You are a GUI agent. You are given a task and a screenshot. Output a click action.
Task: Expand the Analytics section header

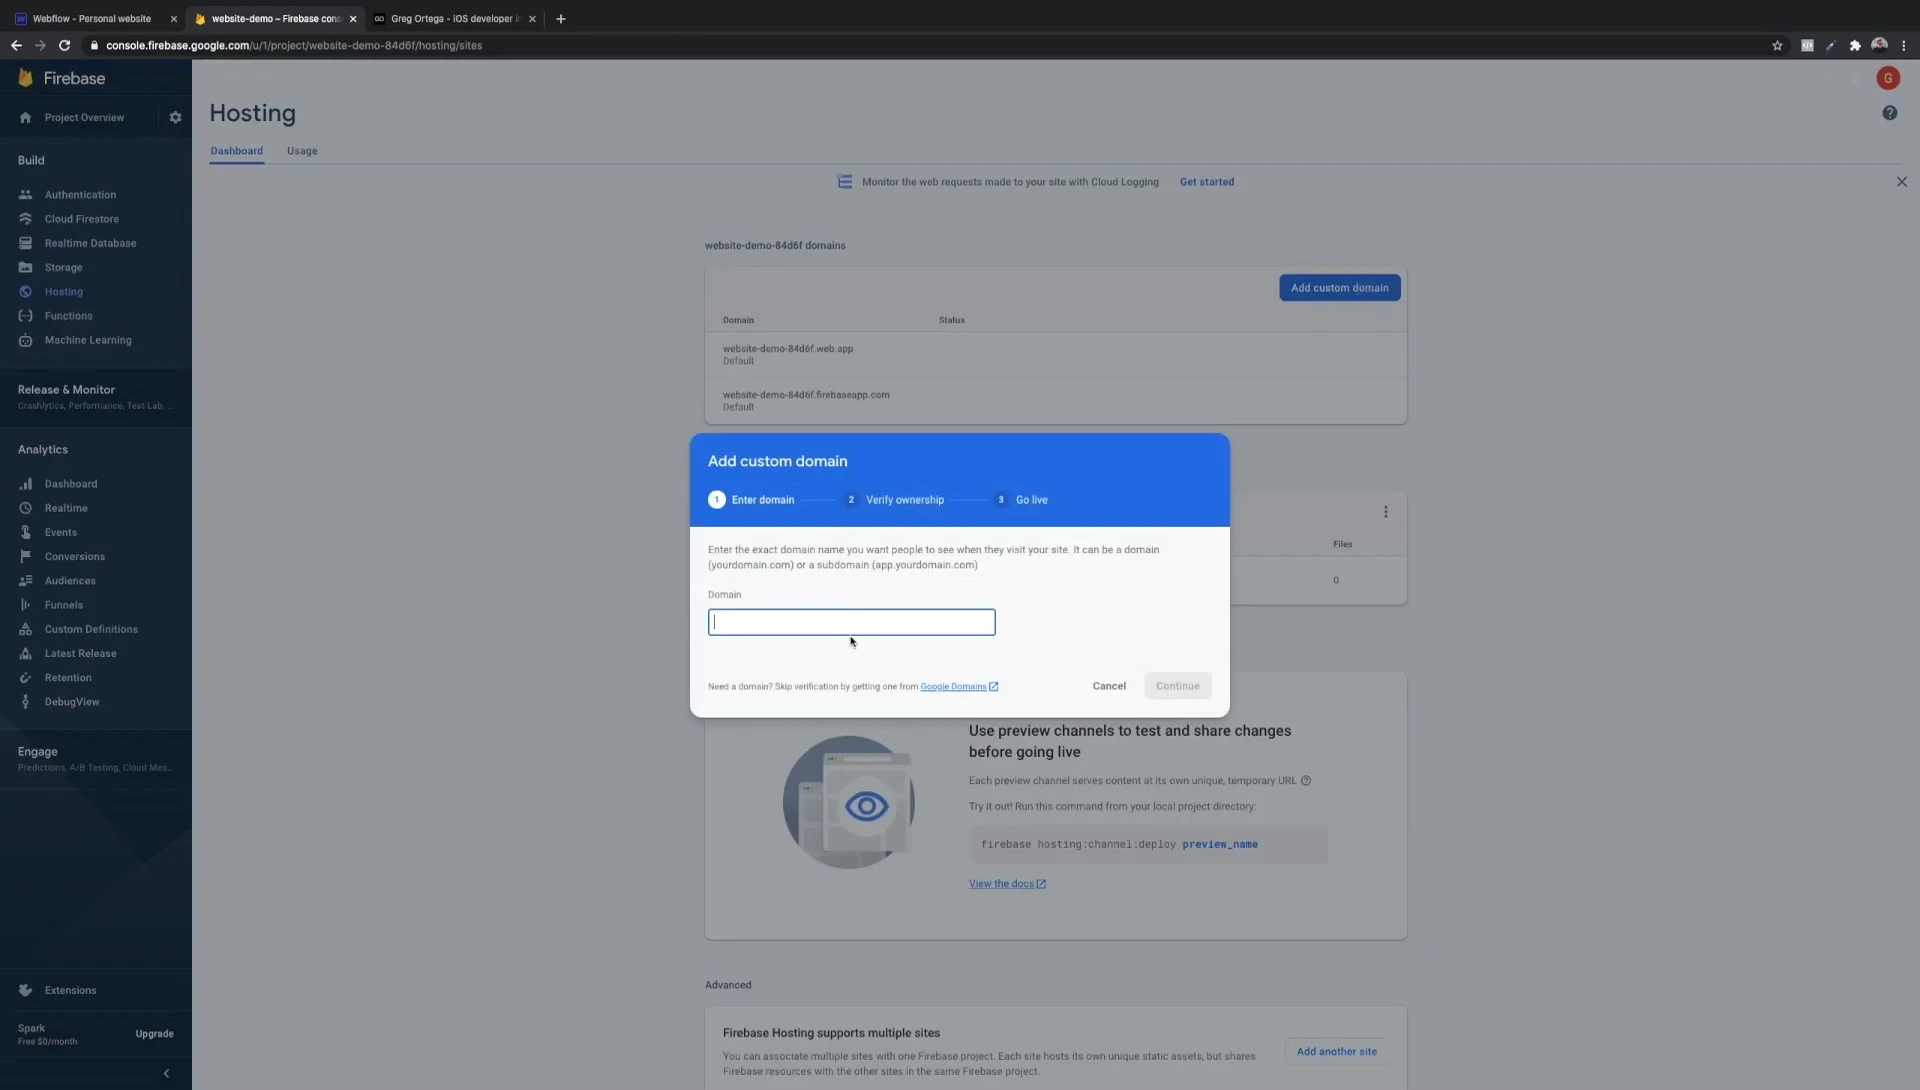coord(43,450)
